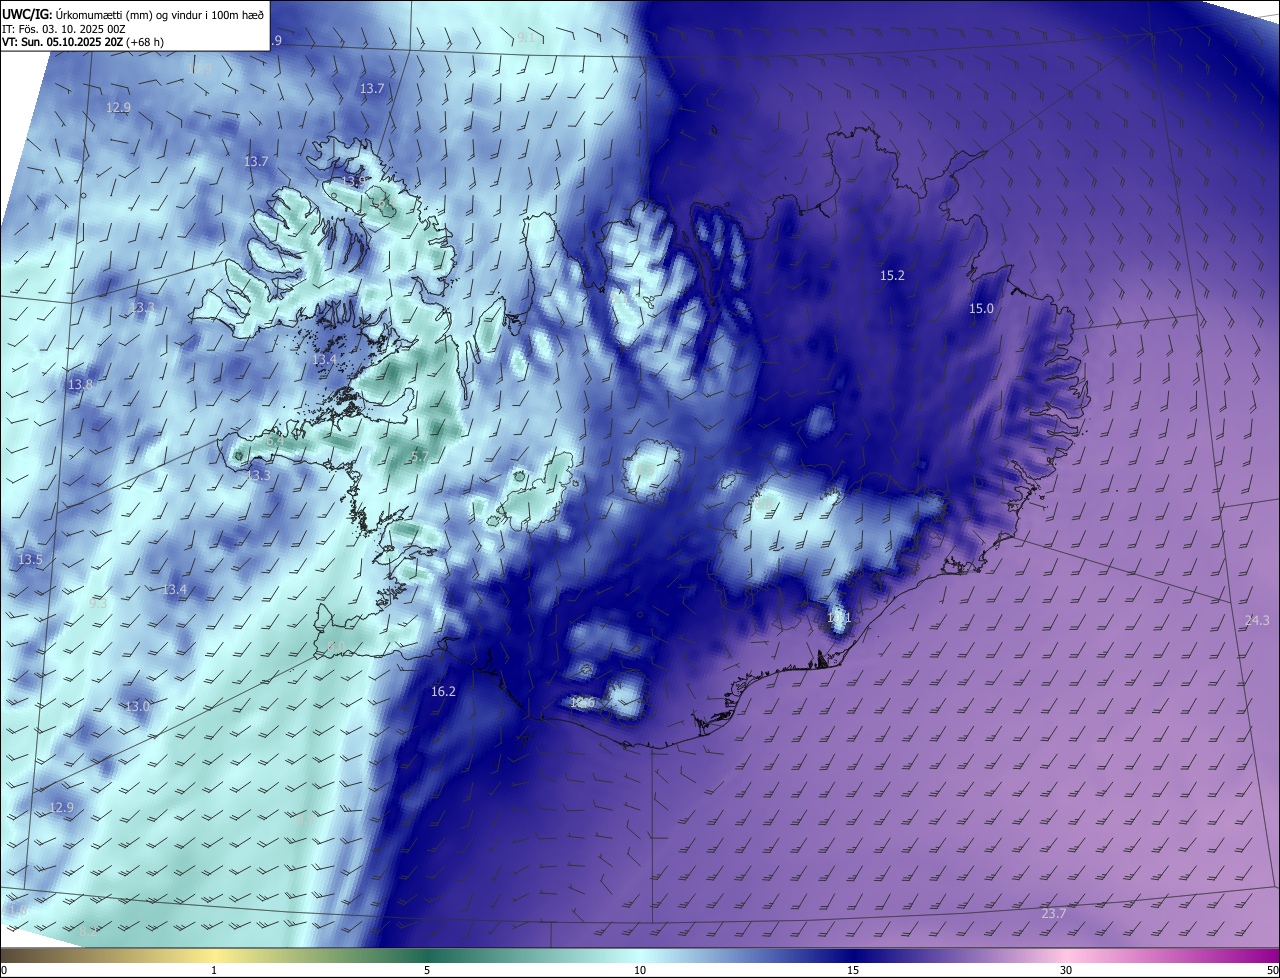1280x978 pixels.
Task: Click the 14.1 value on the map
Action: (x=839, y=618)
